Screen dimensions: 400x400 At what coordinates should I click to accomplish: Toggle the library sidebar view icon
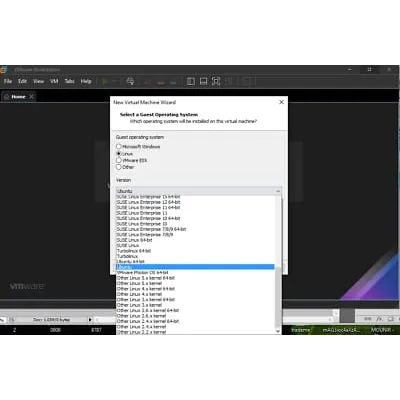click(x=191, y=81)
